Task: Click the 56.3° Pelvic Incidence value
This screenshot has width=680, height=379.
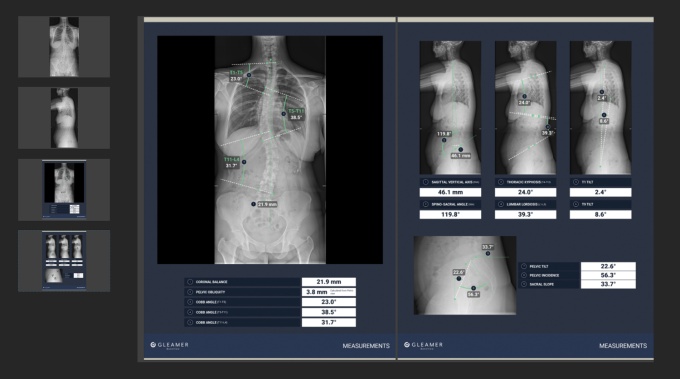Action: click(608, 275)
